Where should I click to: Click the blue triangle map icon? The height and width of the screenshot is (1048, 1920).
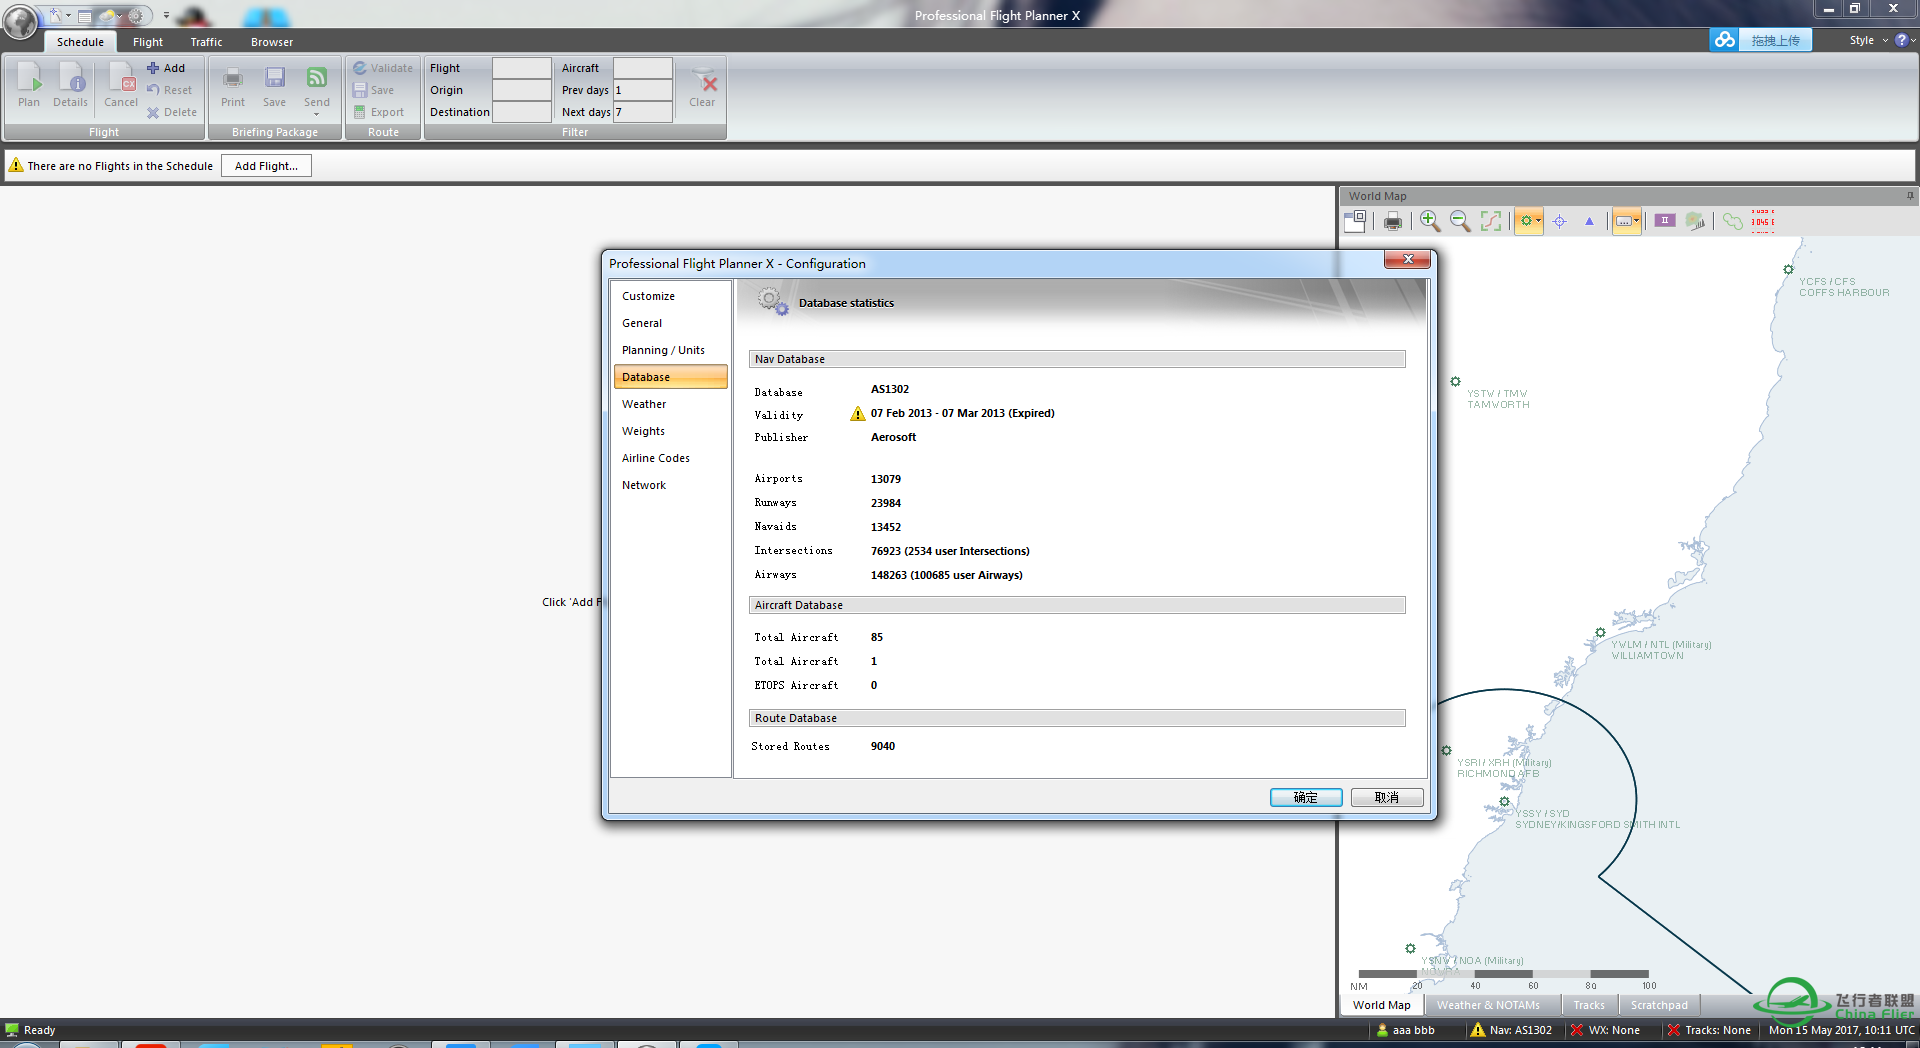[x=1589, y=221]
